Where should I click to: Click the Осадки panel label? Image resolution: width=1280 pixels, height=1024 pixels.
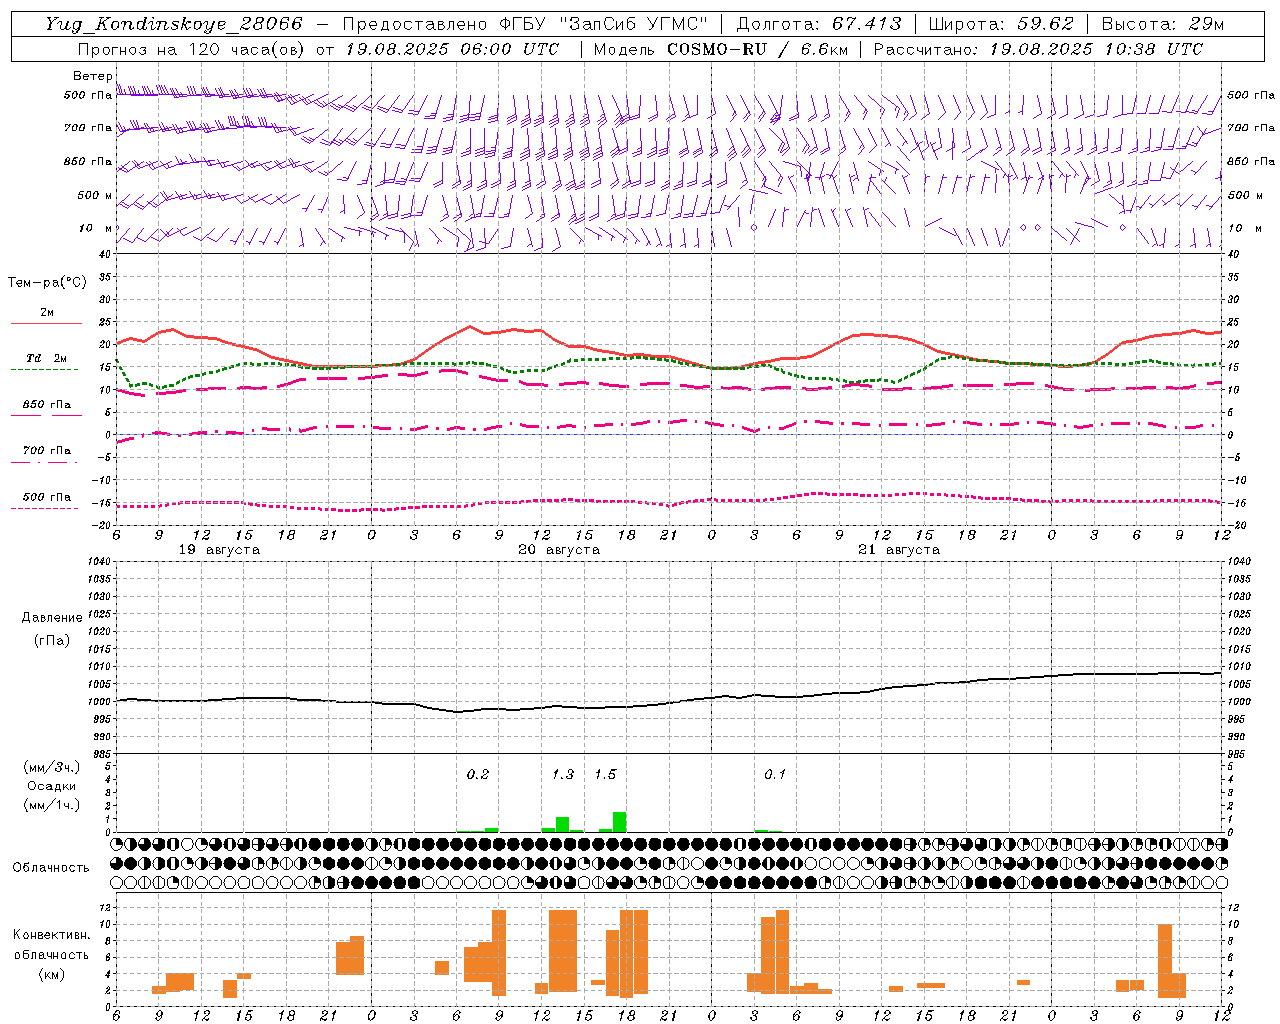(52, 786)
